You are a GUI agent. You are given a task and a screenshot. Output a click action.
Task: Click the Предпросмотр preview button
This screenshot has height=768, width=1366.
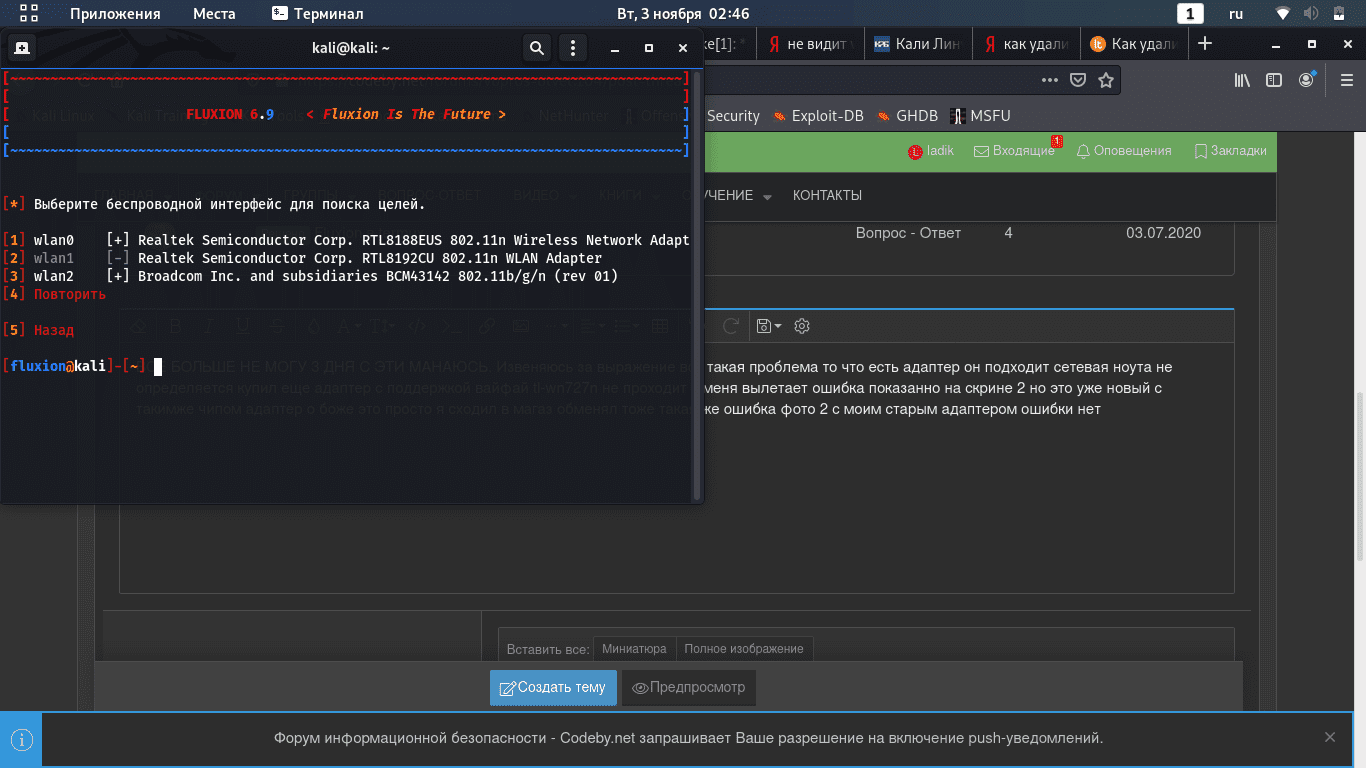[x=689, y=687]
